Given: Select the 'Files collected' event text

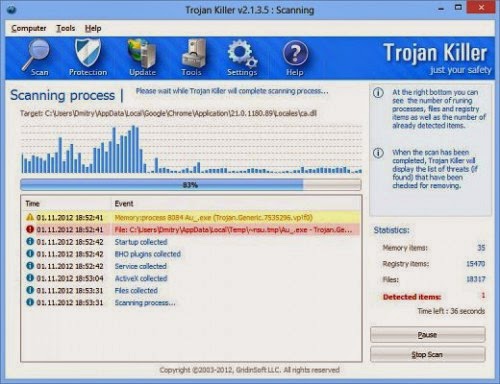Looking at the screenshot, I should pyautogui.click(x=136, y=290).
